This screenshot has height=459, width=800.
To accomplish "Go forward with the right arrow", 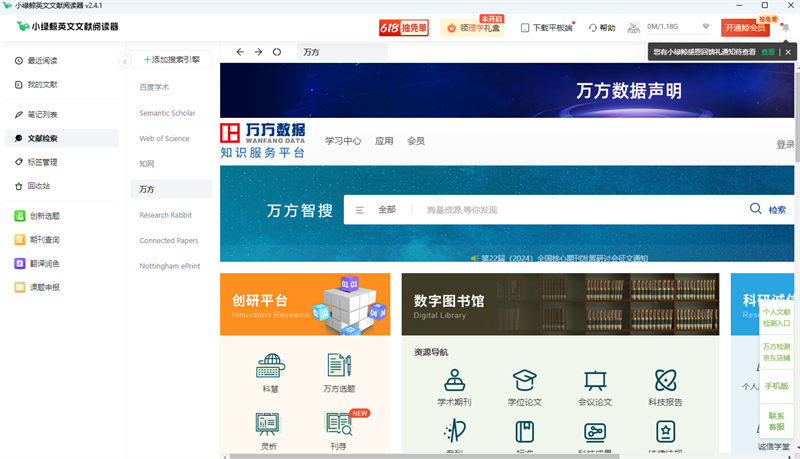I will 259,52.
